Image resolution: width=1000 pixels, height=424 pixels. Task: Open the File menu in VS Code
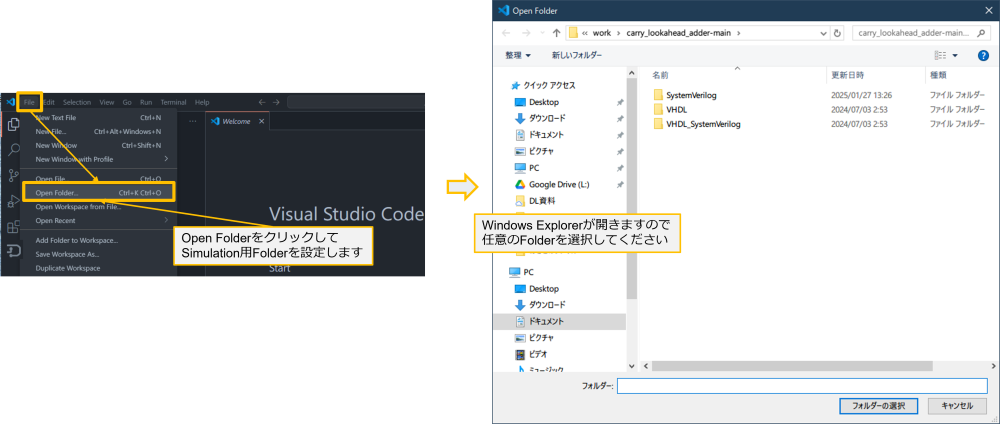(29, 102)
